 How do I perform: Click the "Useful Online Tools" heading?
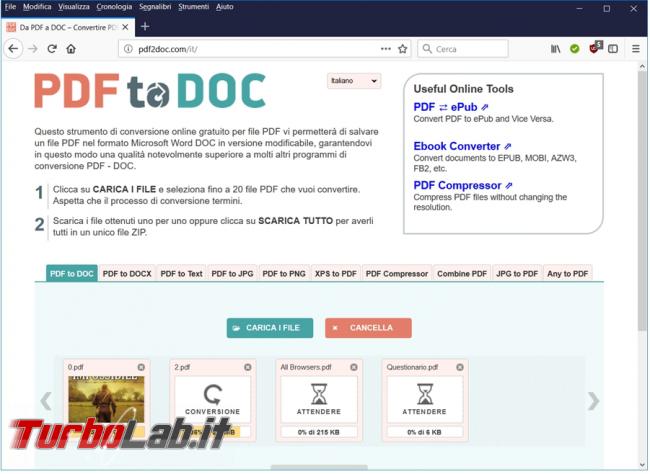463,89
